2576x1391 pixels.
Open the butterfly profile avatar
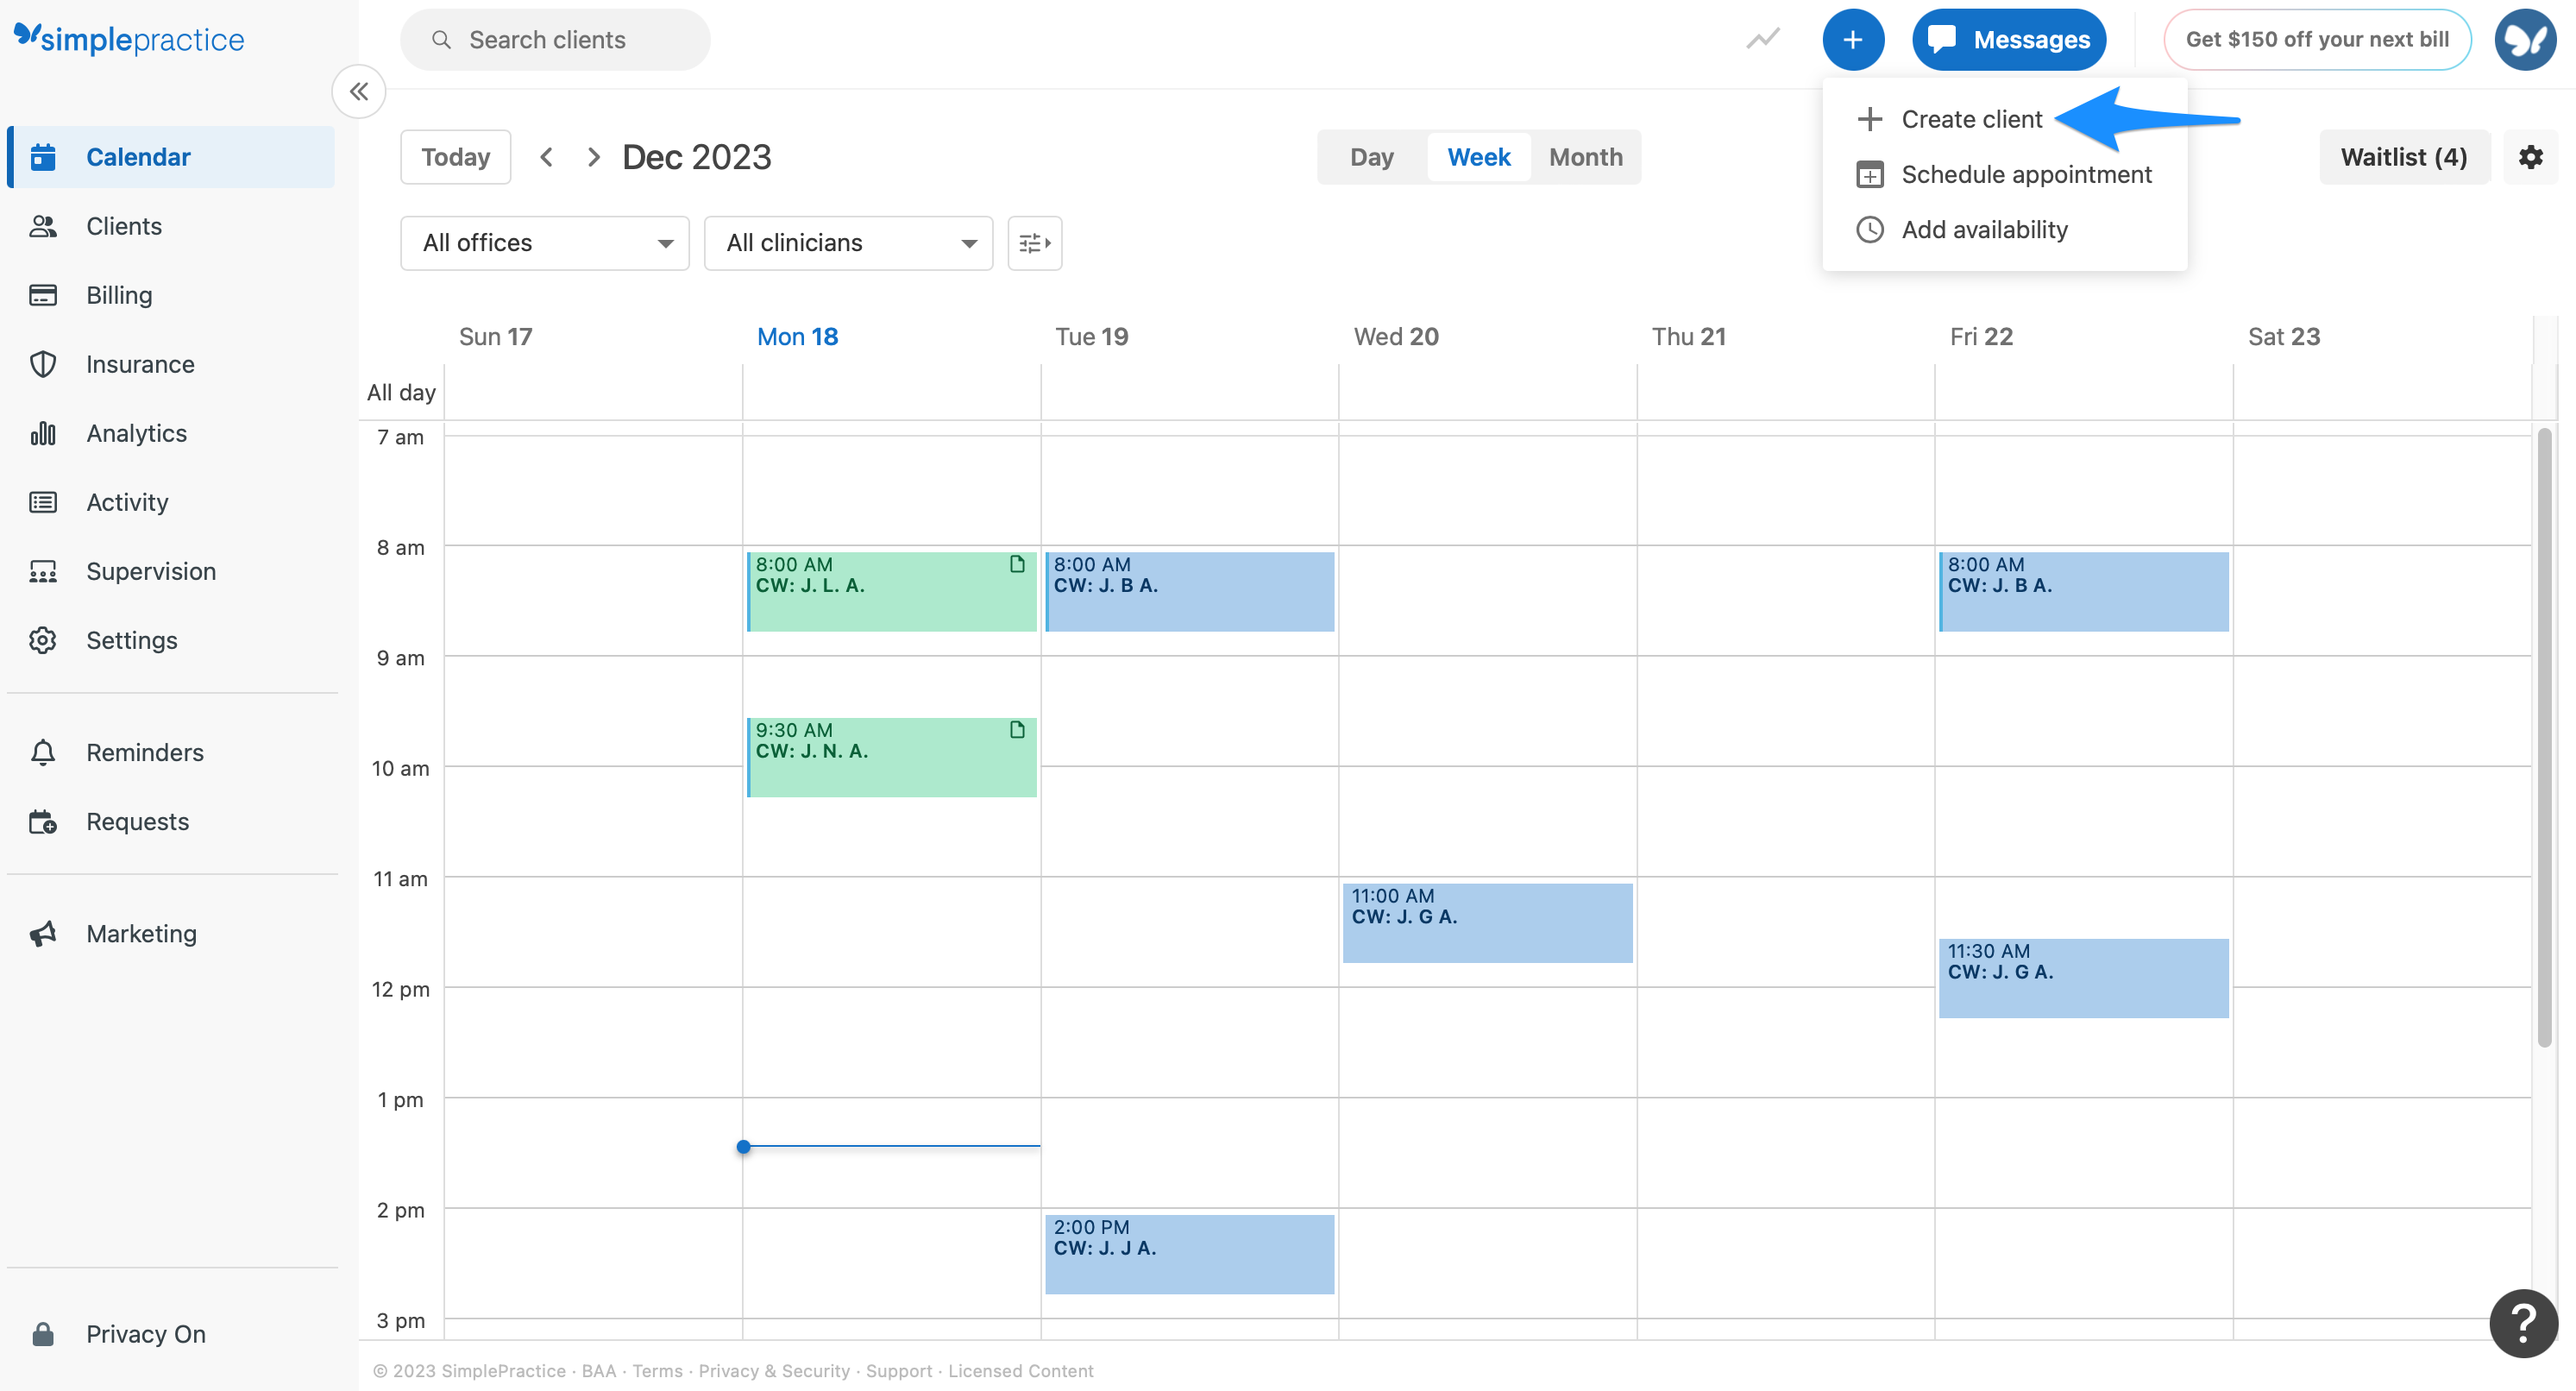(x=2525, y=40)
